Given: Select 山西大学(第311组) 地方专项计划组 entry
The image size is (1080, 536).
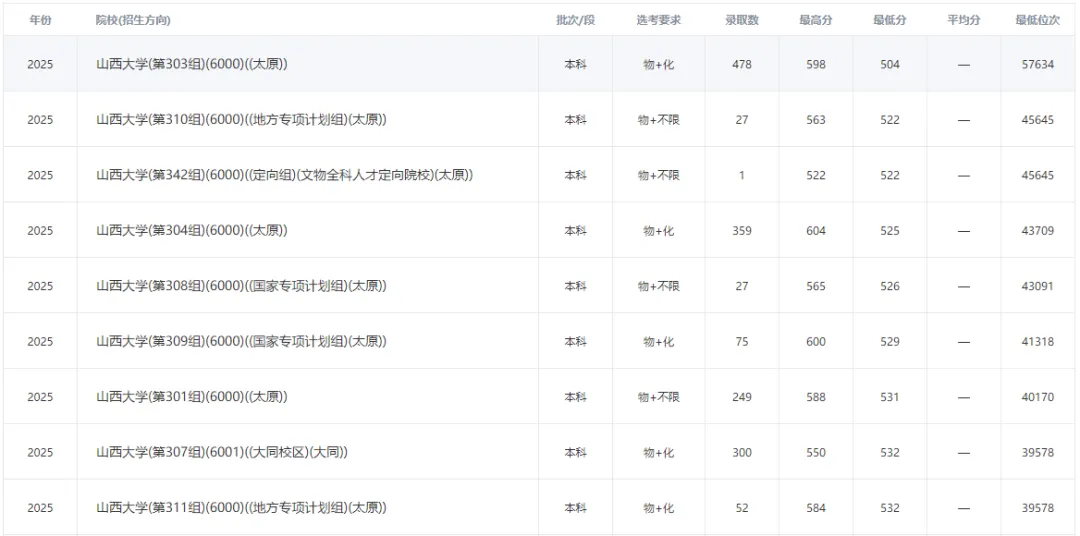Looking at the screenshot, I should pos(241,508).
